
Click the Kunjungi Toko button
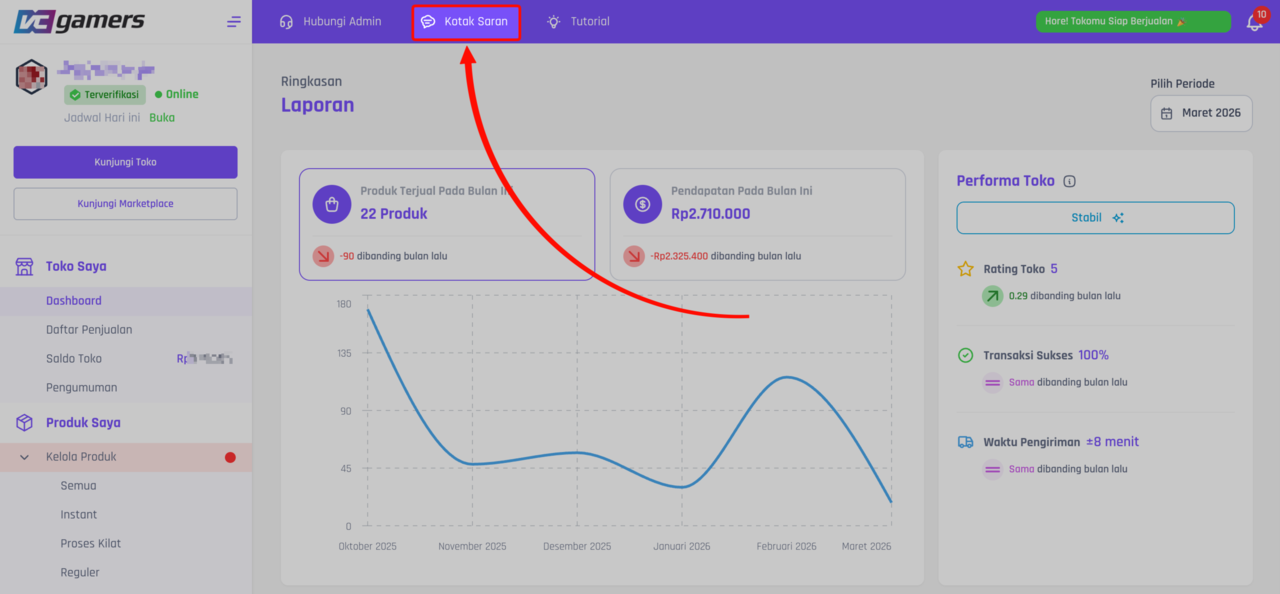pos(125,162)
